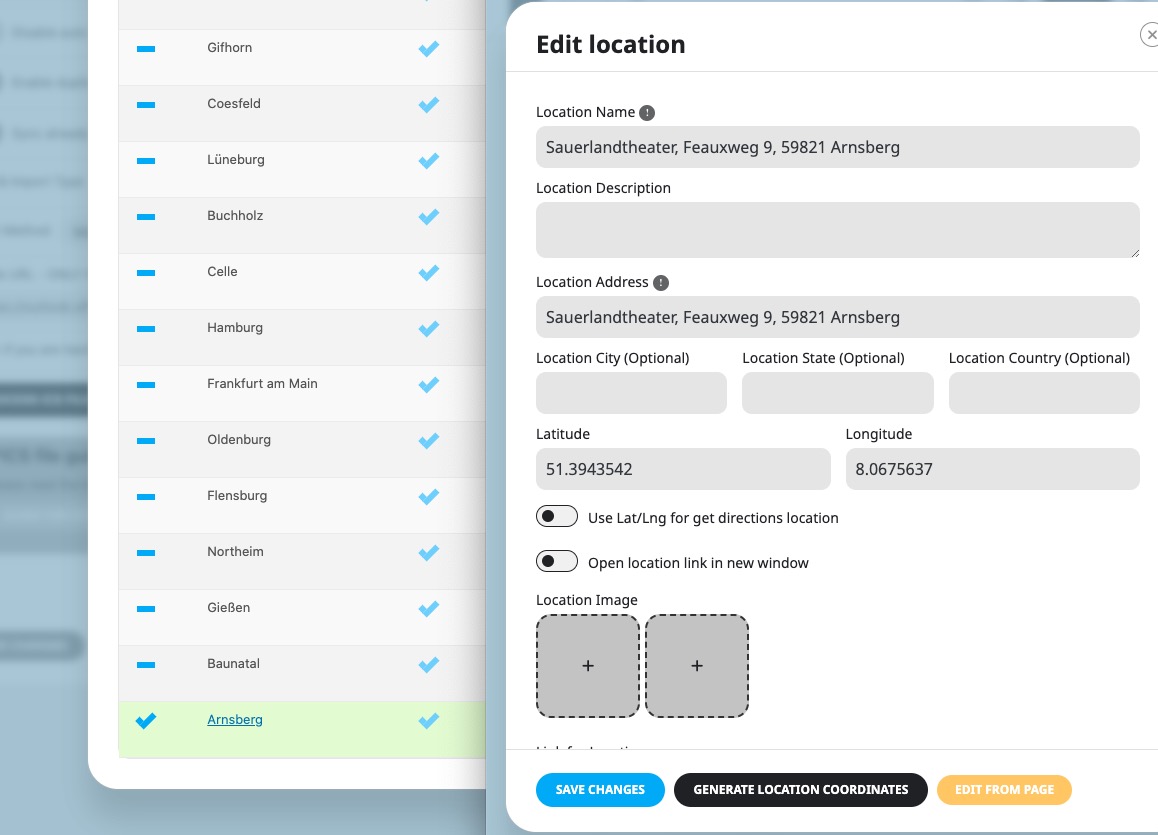Click the minus icon for Frankfurt am Main
The height and width of the screenshot is (835, 1158).
146,385
